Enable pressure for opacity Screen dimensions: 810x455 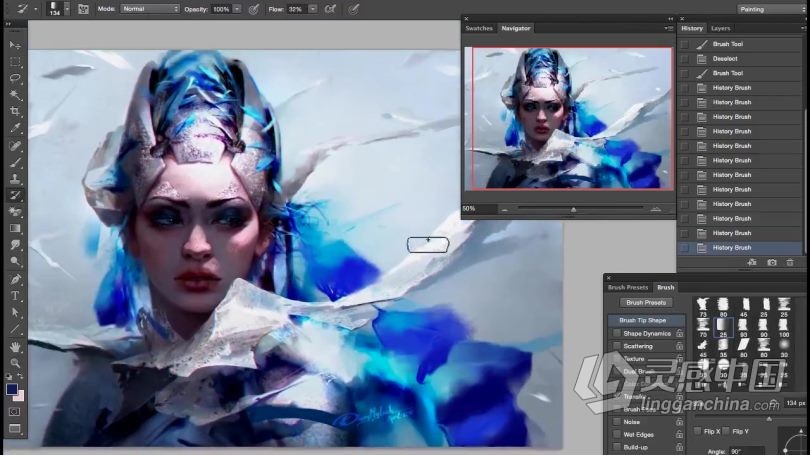tap(254, 9)
